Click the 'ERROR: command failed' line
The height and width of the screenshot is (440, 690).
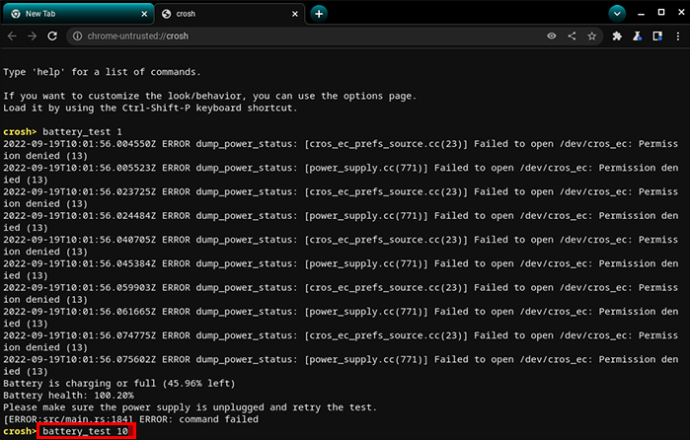[x=131, y=419]
